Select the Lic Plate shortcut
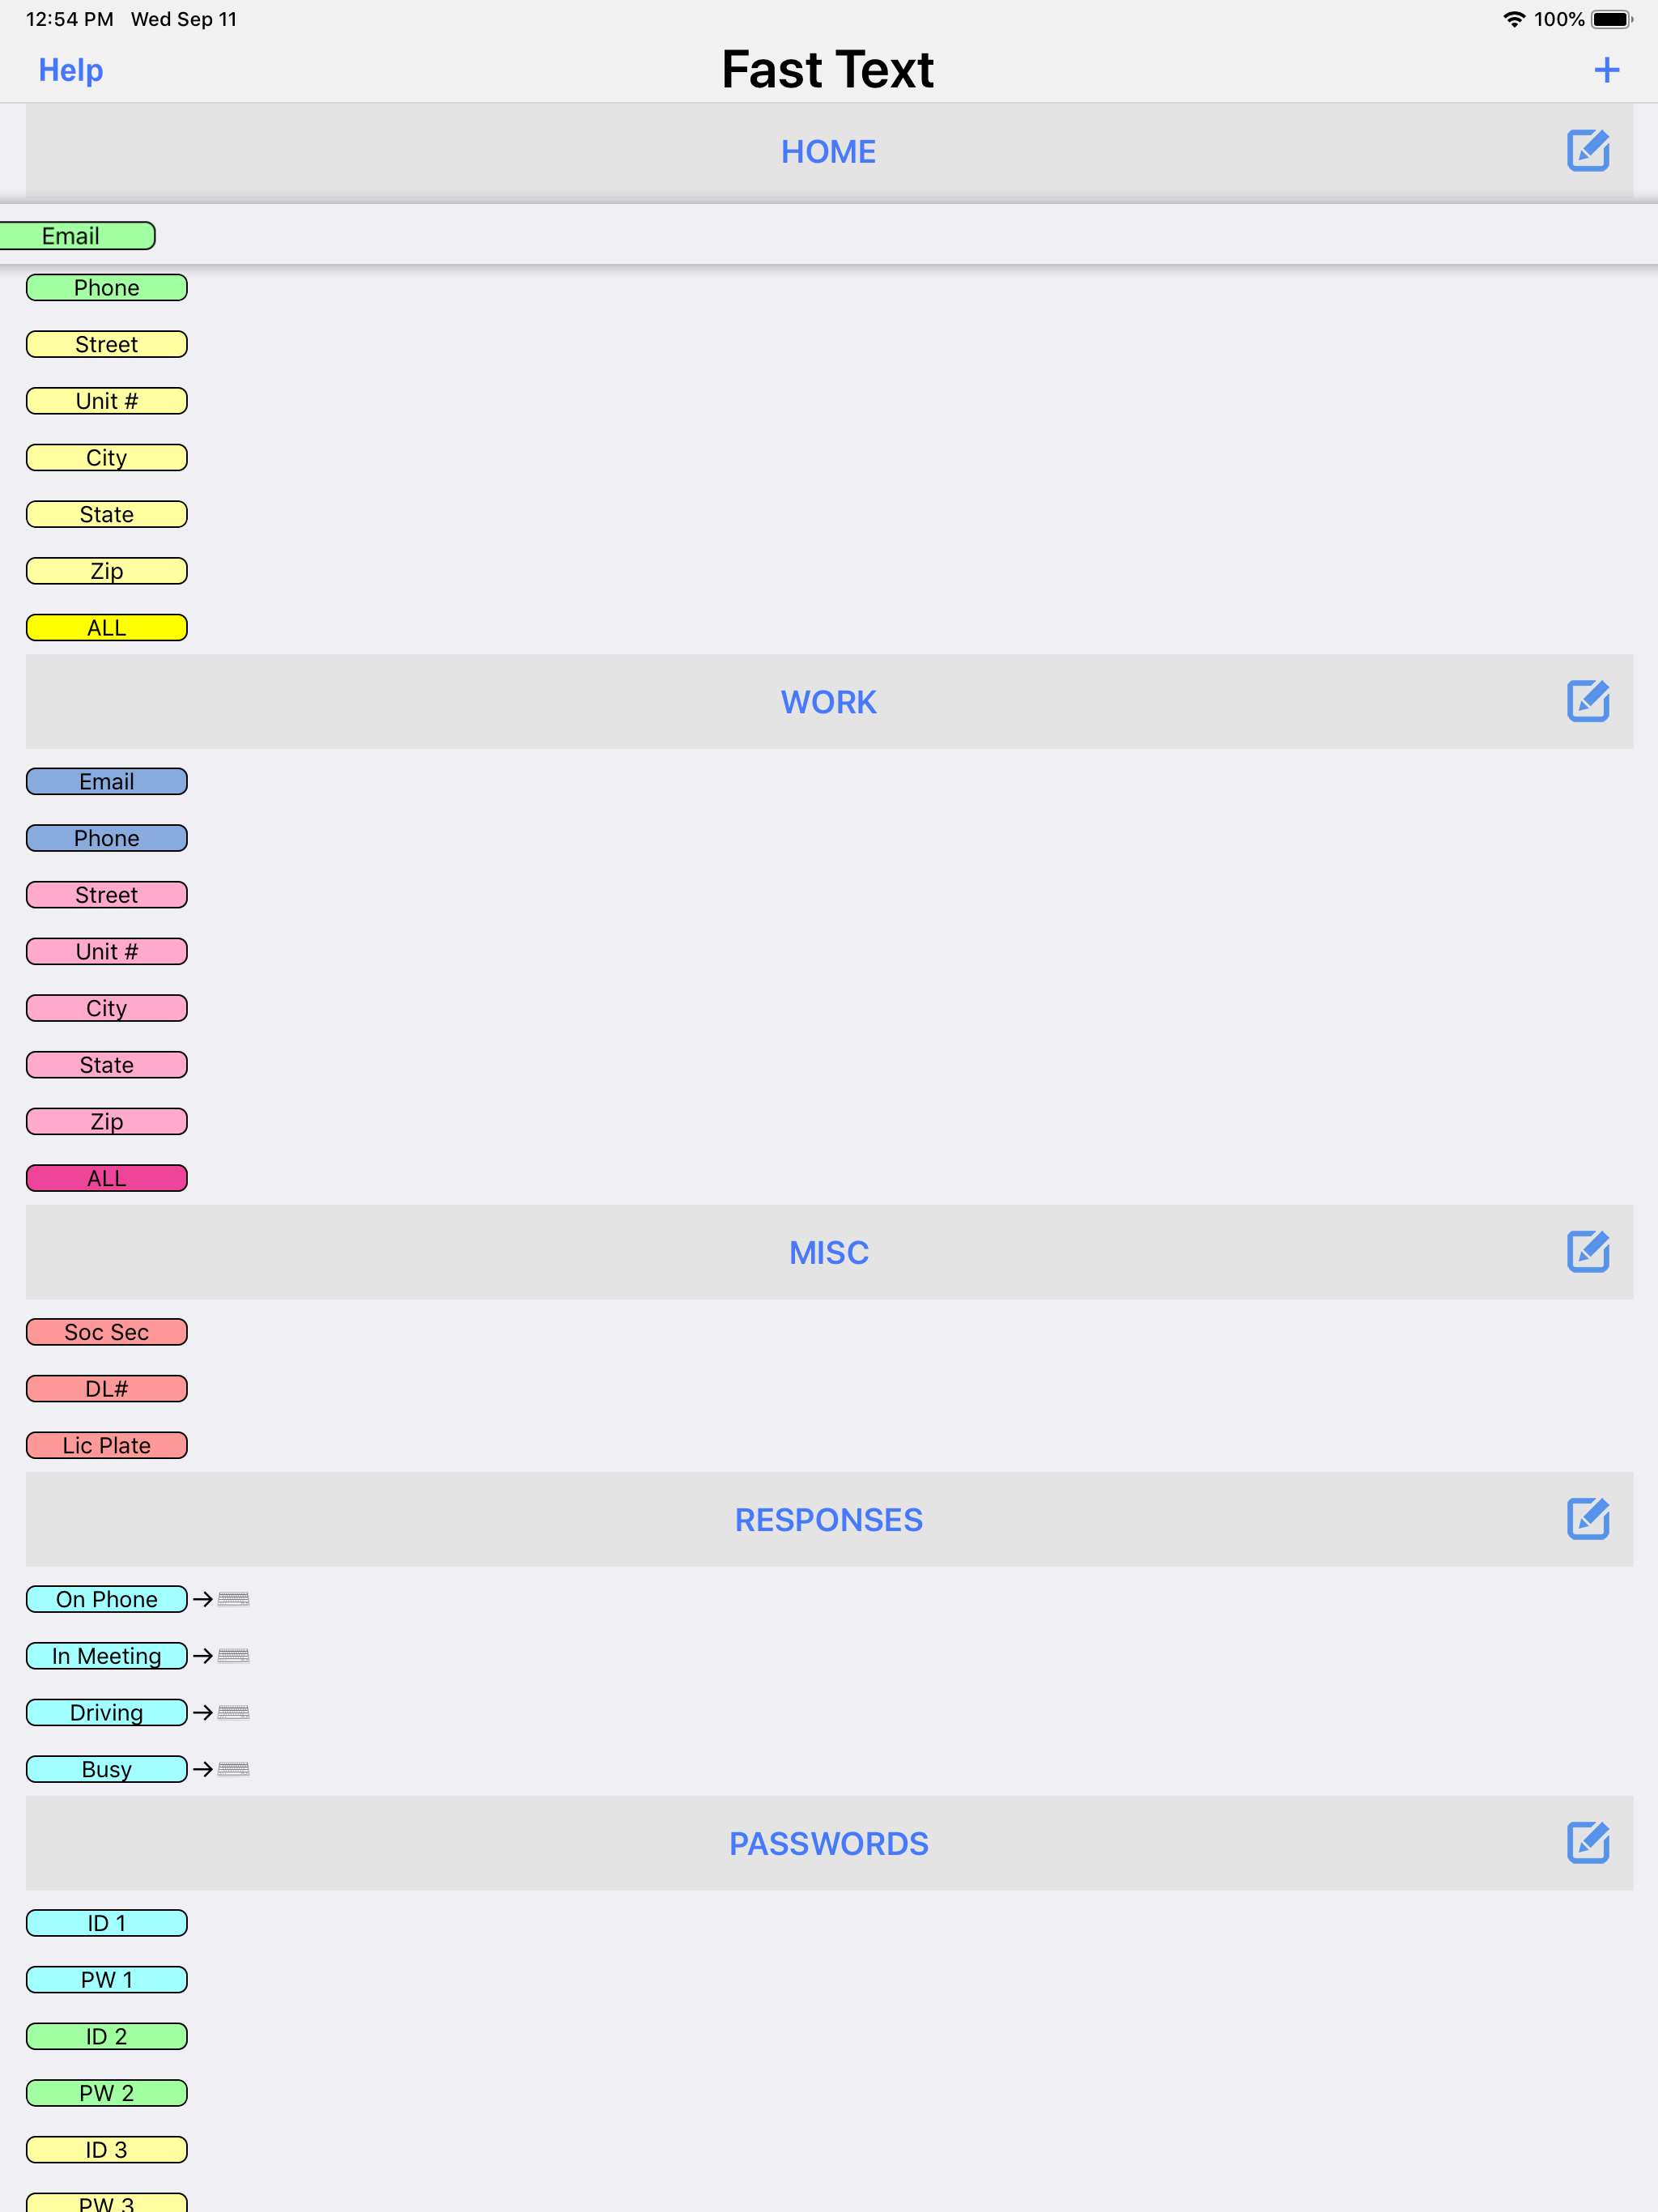1658x2212 pixels. click(x=106, y=1444)
